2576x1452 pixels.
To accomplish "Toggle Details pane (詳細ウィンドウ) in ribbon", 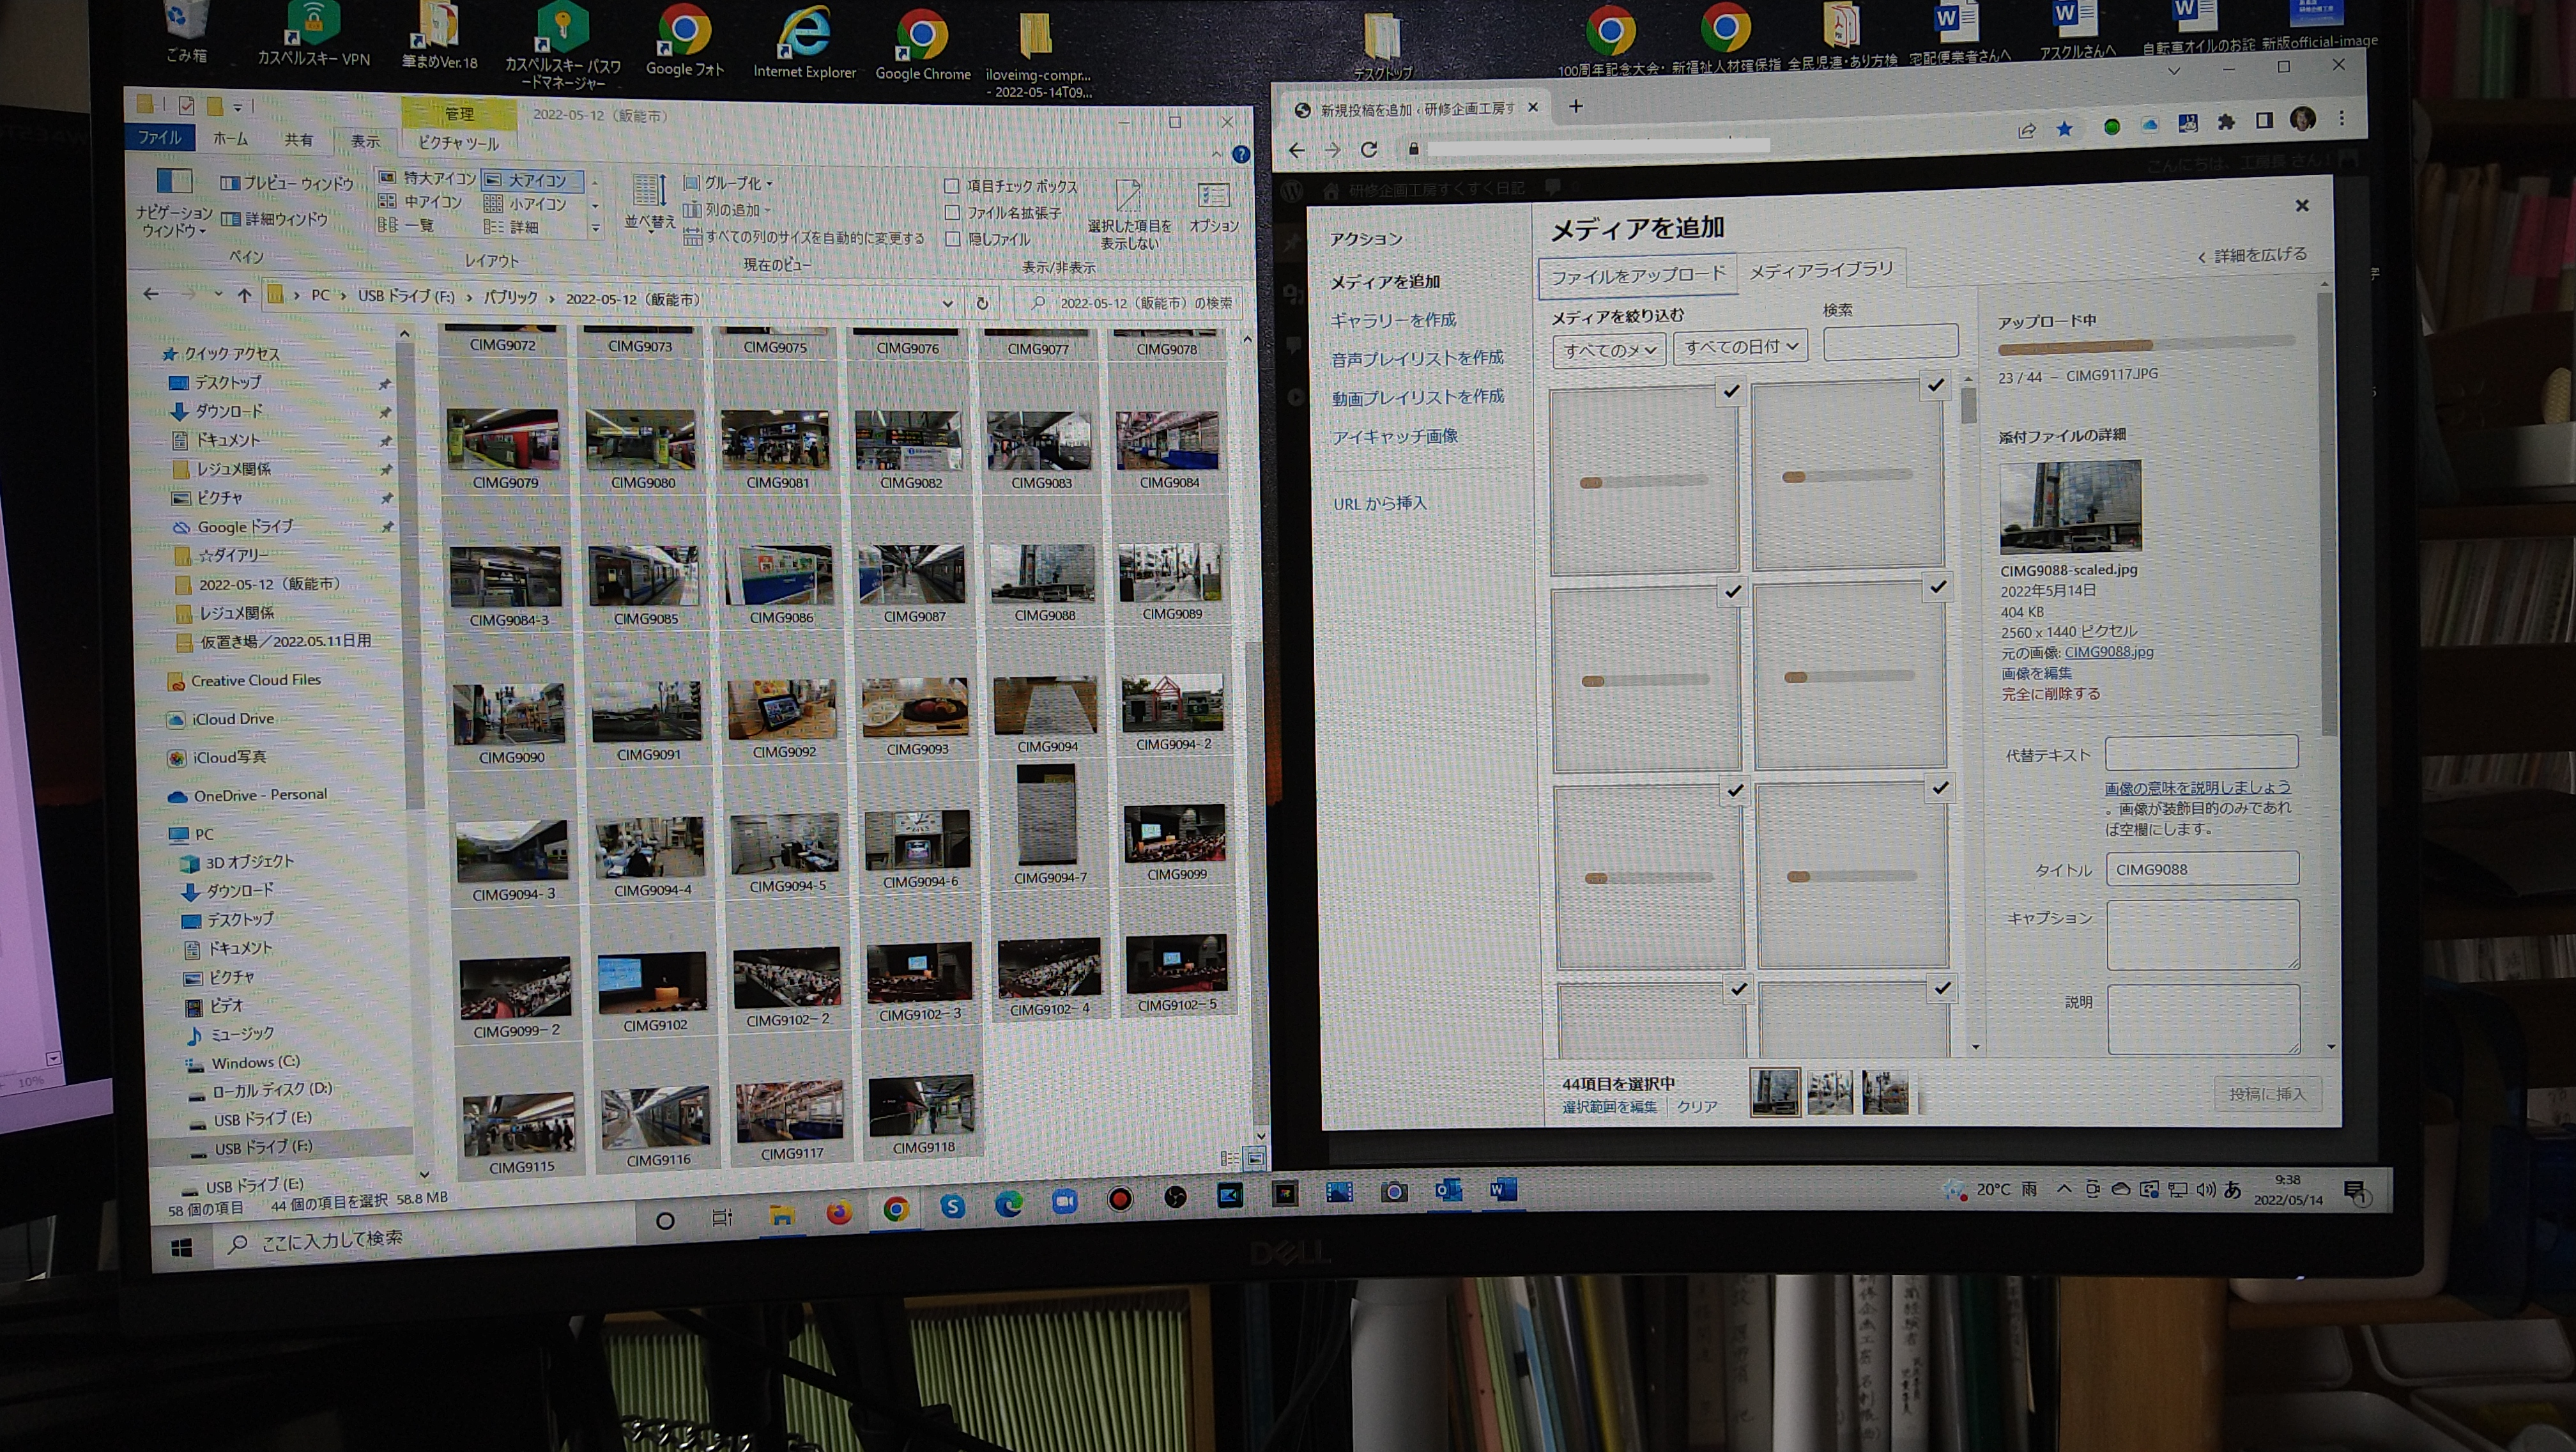I will click(275, 219).
